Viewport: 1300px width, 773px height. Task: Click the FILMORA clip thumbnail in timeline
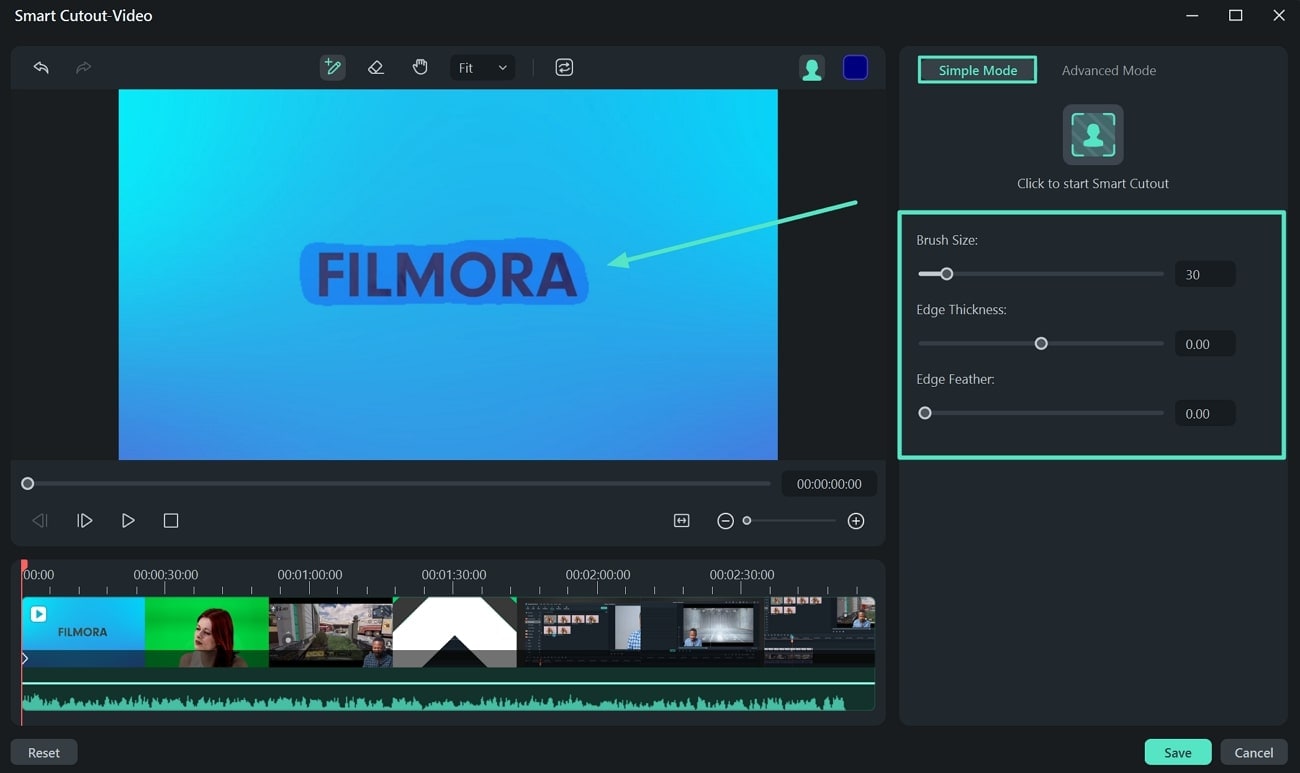[x=83, y=632]
